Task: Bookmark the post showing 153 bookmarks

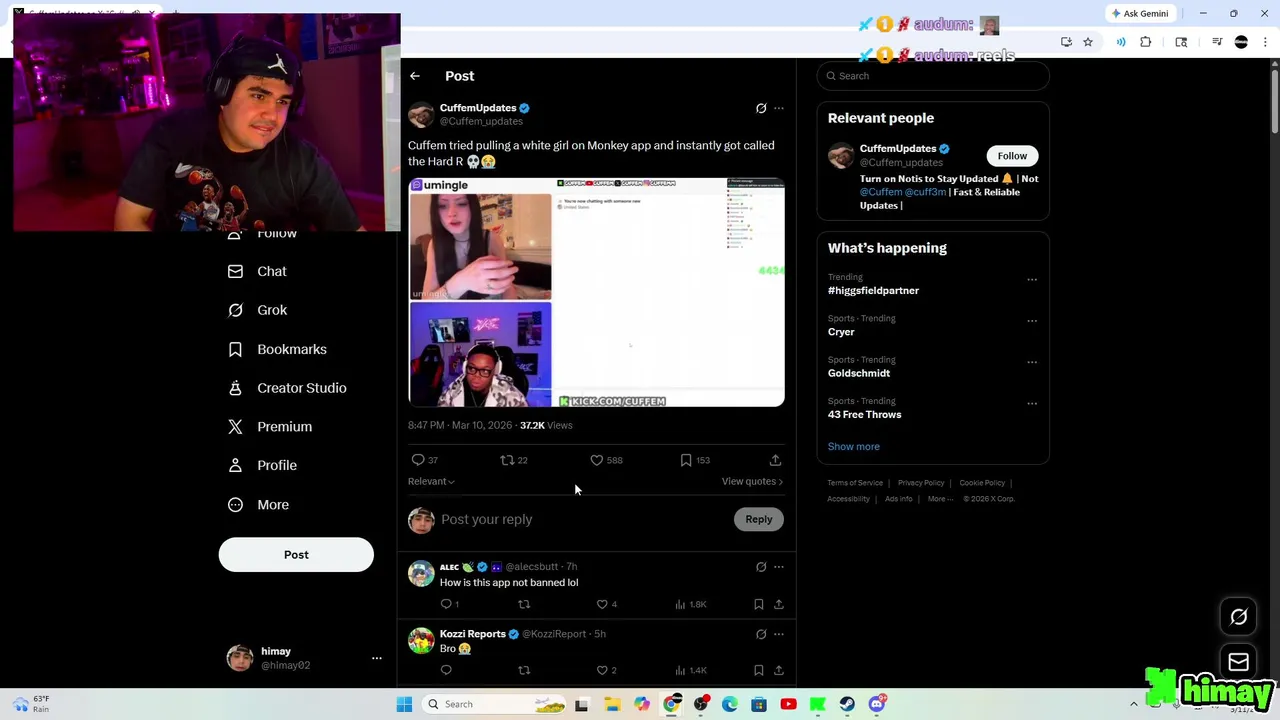Action: click(686, 460)
